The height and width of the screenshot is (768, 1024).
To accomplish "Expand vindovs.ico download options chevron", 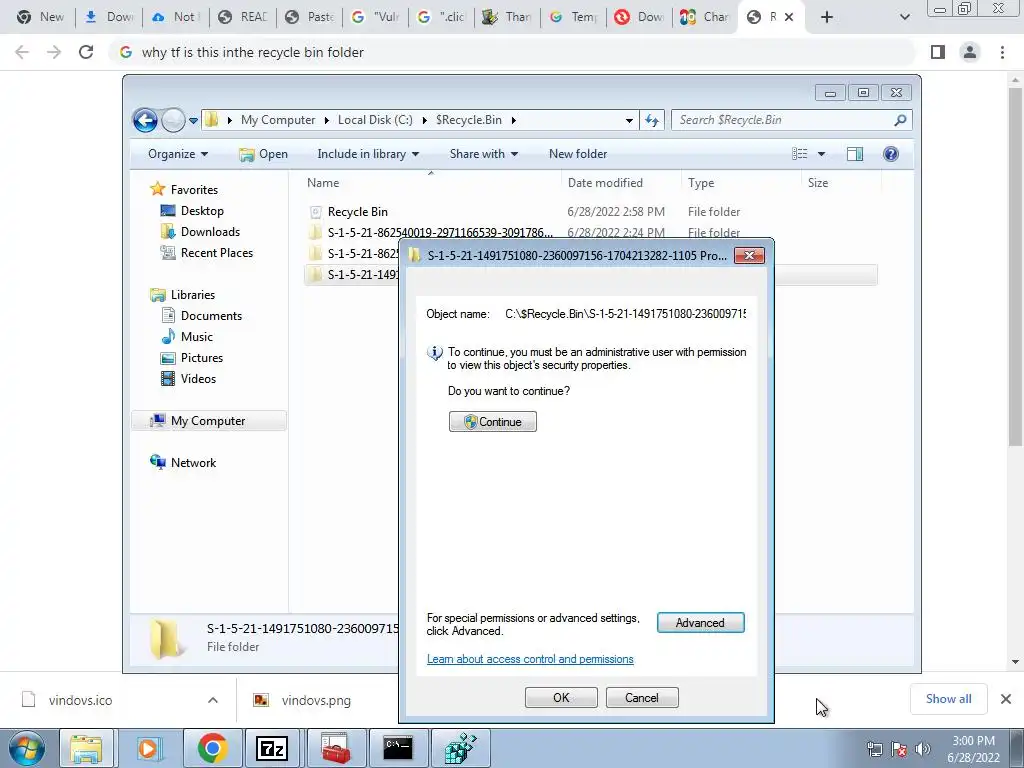I will click(213, 700).
